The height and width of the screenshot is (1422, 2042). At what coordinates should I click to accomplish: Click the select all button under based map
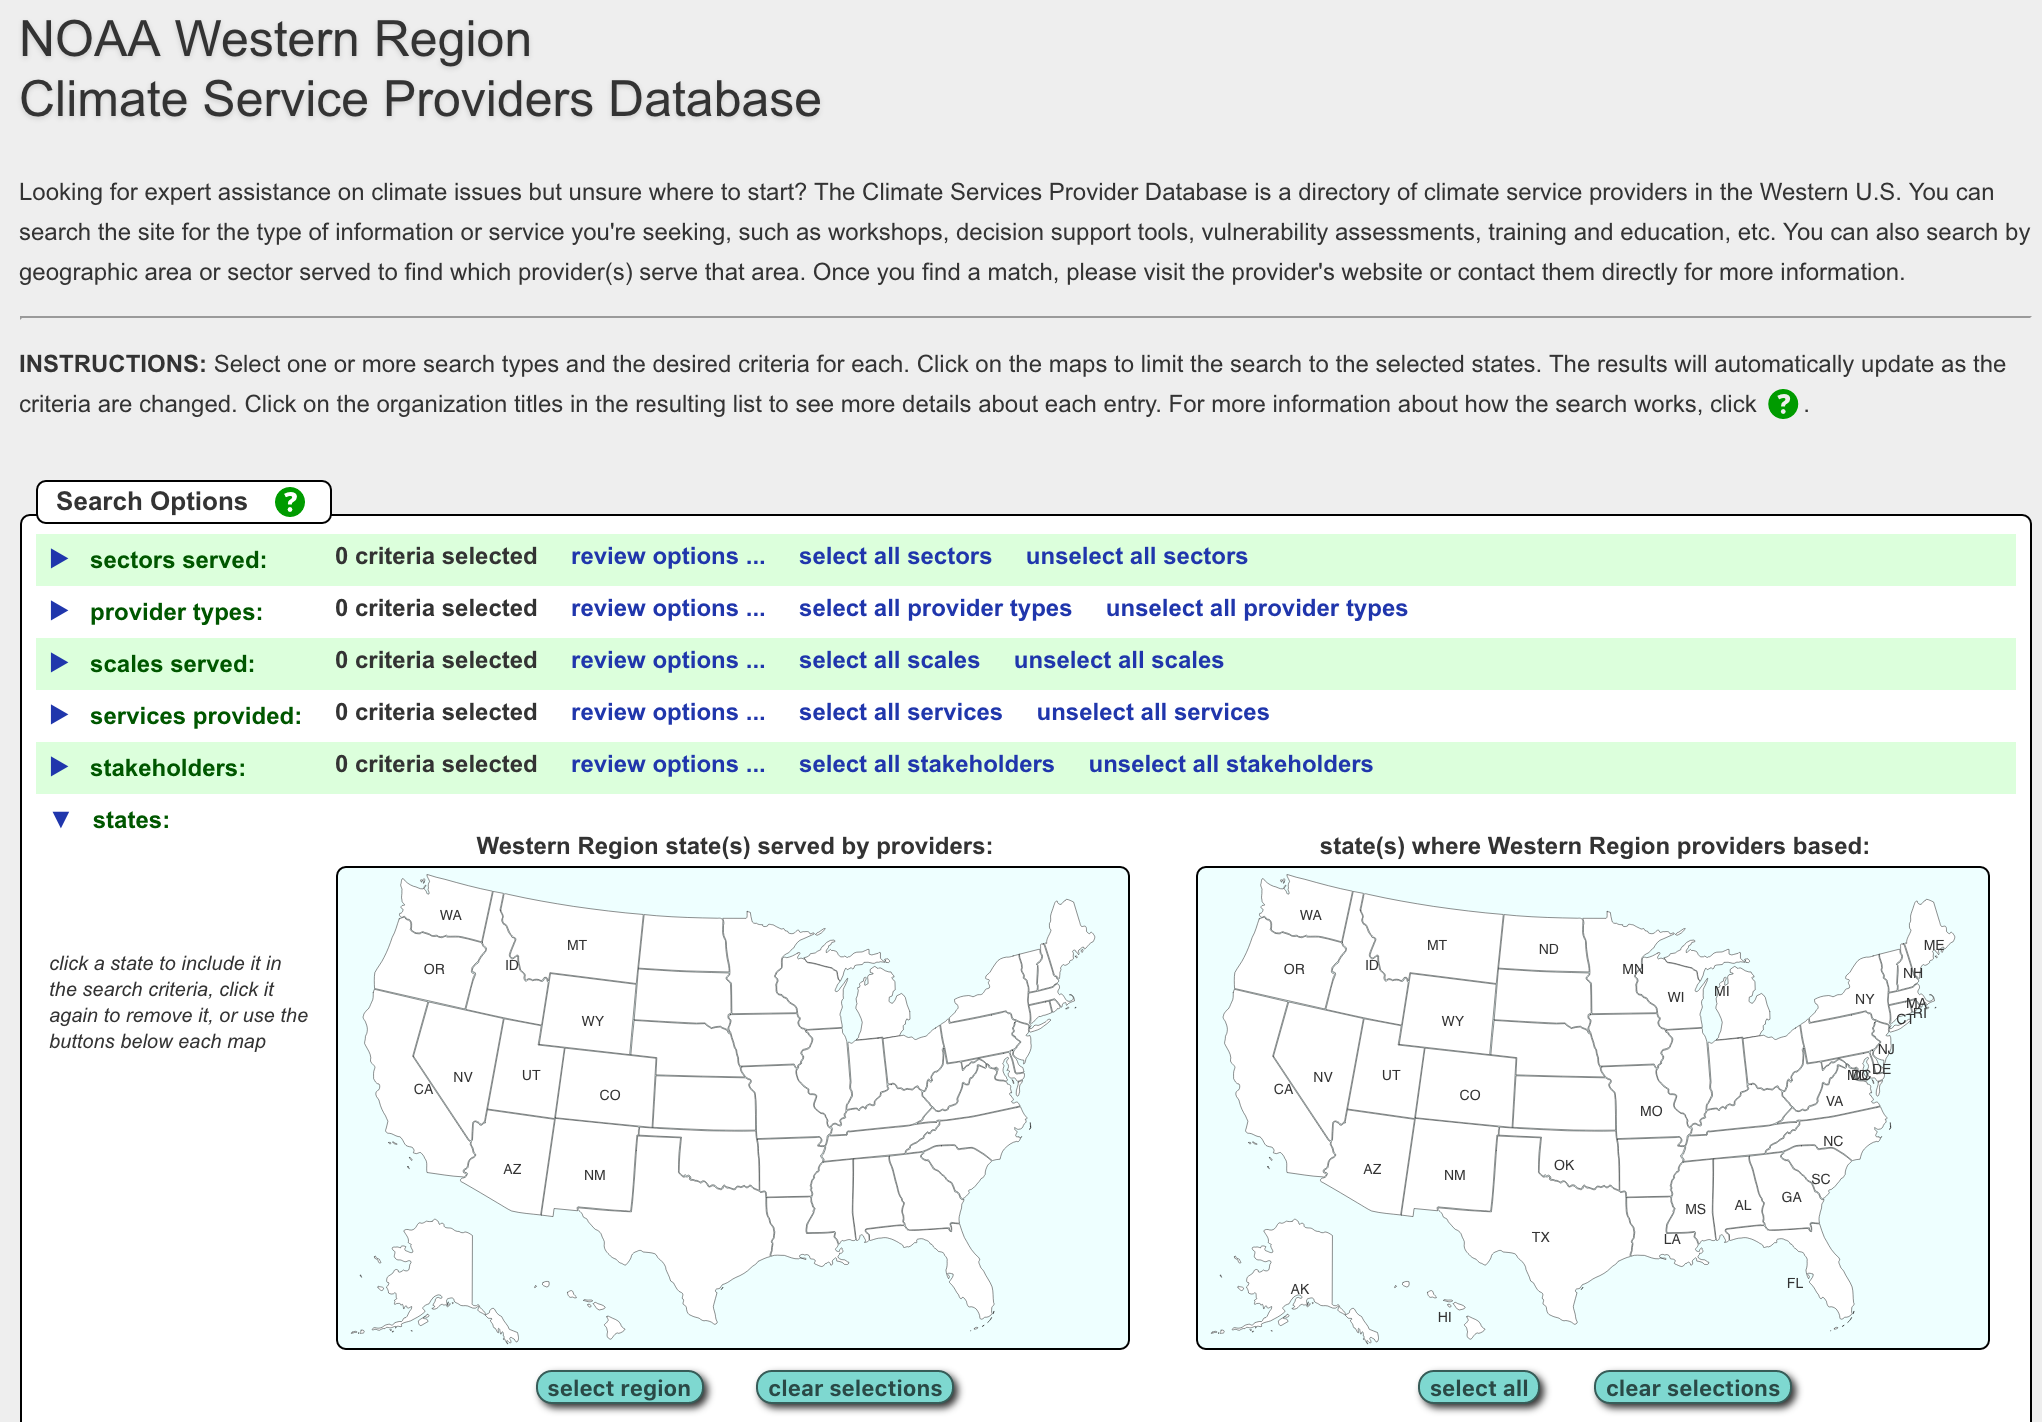[x=1479, y=1388]
